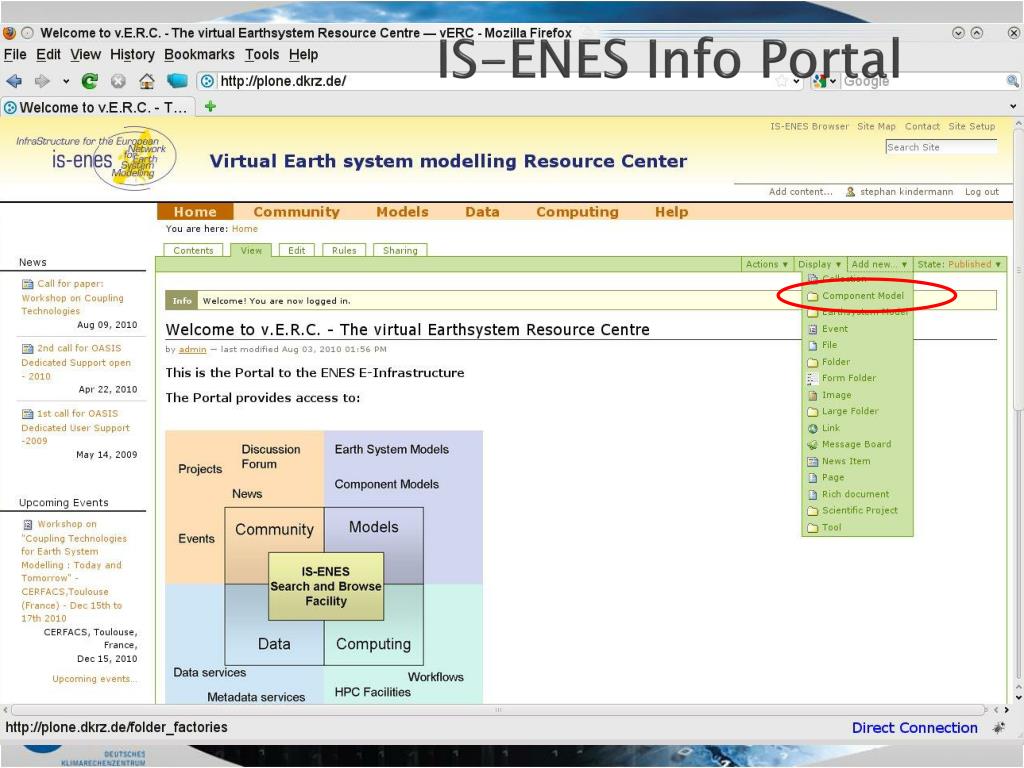Open the browser Home icon
Viewport: 1024px width, 768px height.
coord(147,81)
